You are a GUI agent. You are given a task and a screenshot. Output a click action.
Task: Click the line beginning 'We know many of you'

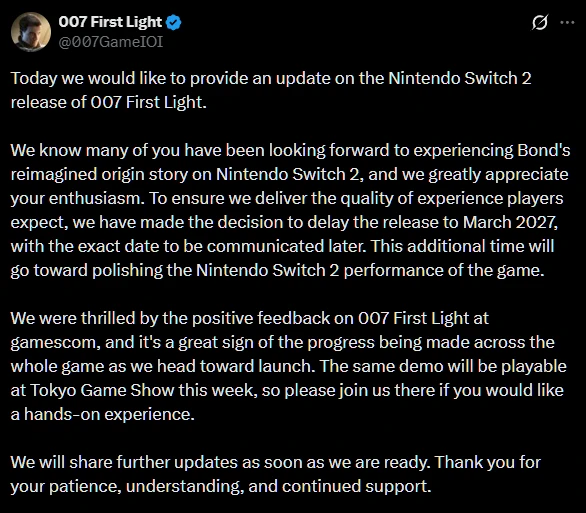(x=290, y=150)
